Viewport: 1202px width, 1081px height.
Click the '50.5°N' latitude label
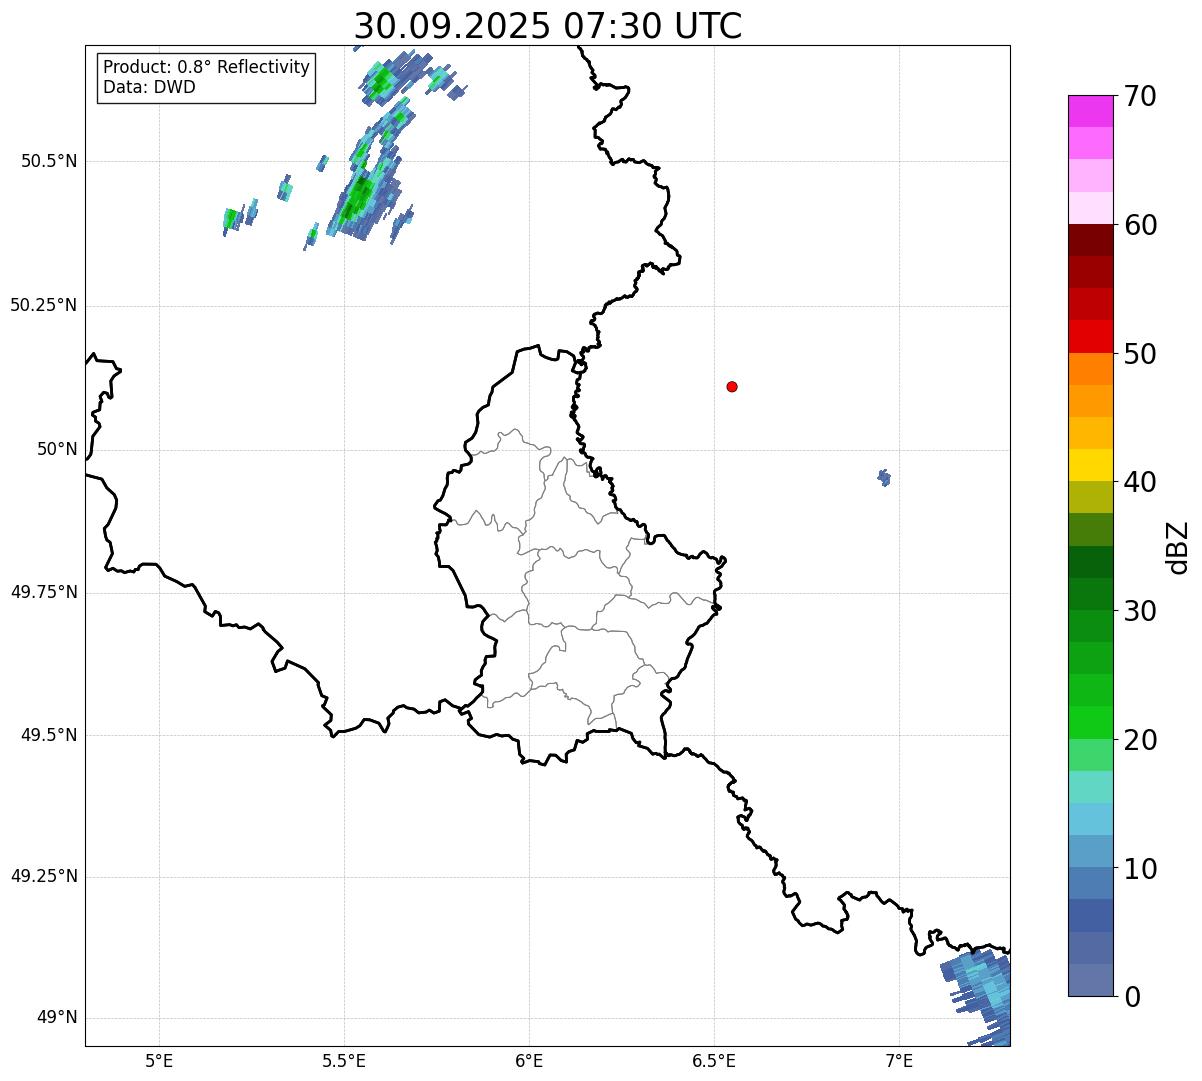[x=49, y=161]
